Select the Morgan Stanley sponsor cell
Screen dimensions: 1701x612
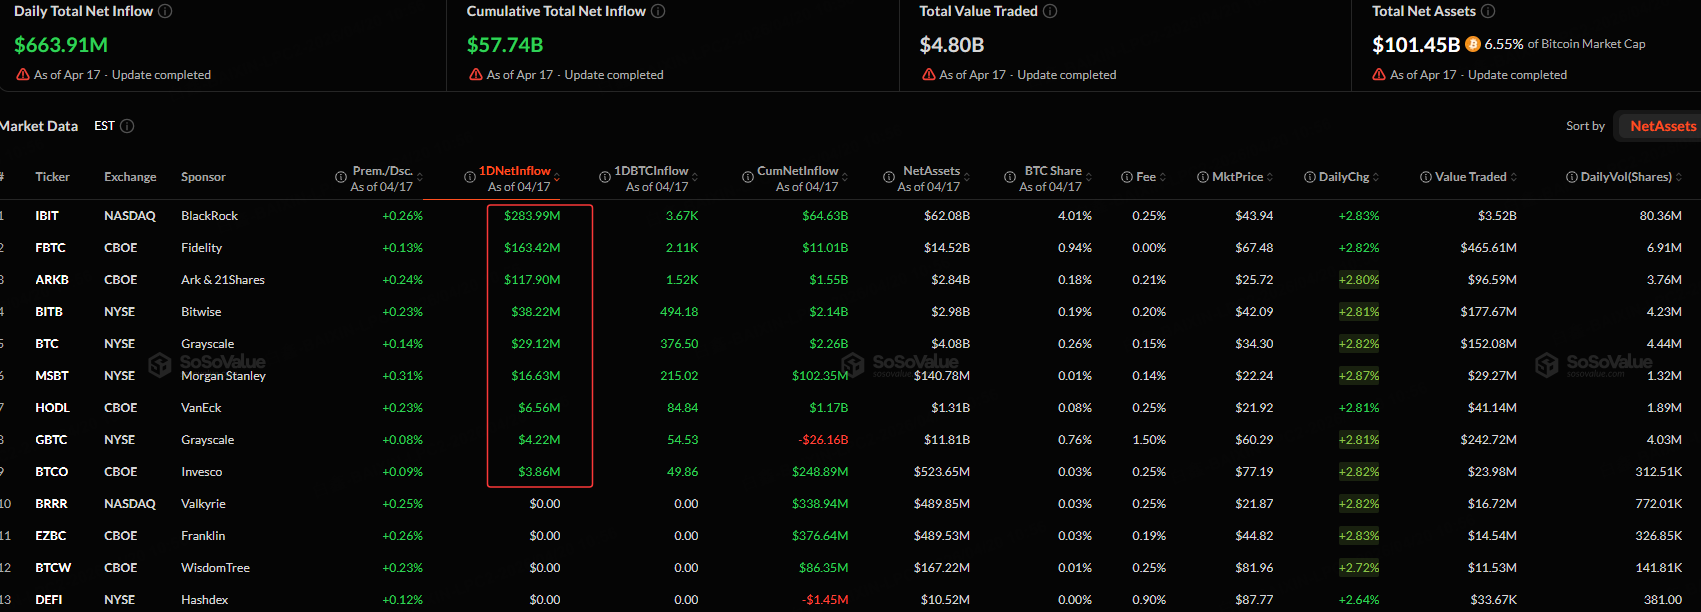223,376
